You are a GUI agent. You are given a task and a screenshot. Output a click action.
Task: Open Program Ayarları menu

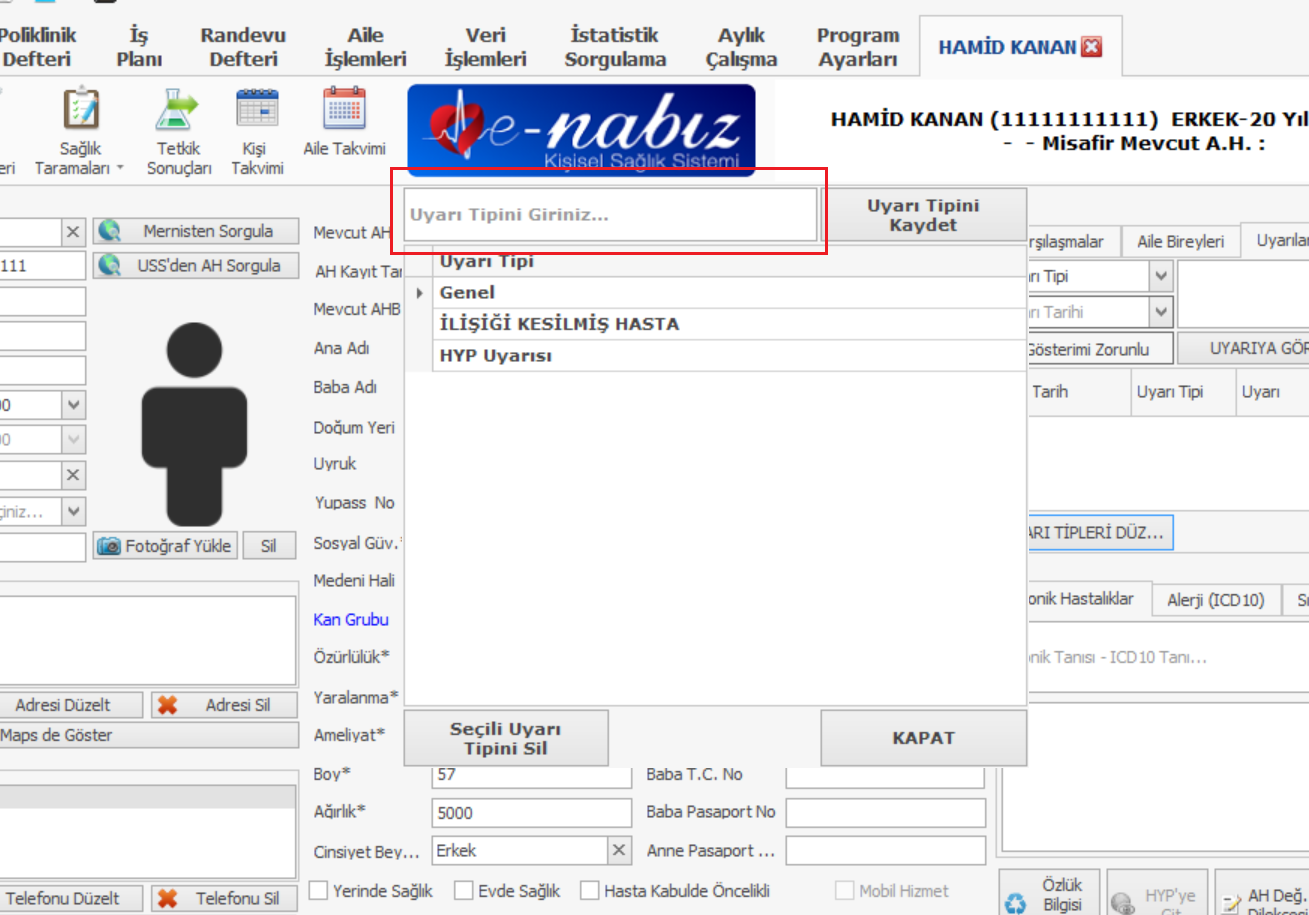[858, 47]
